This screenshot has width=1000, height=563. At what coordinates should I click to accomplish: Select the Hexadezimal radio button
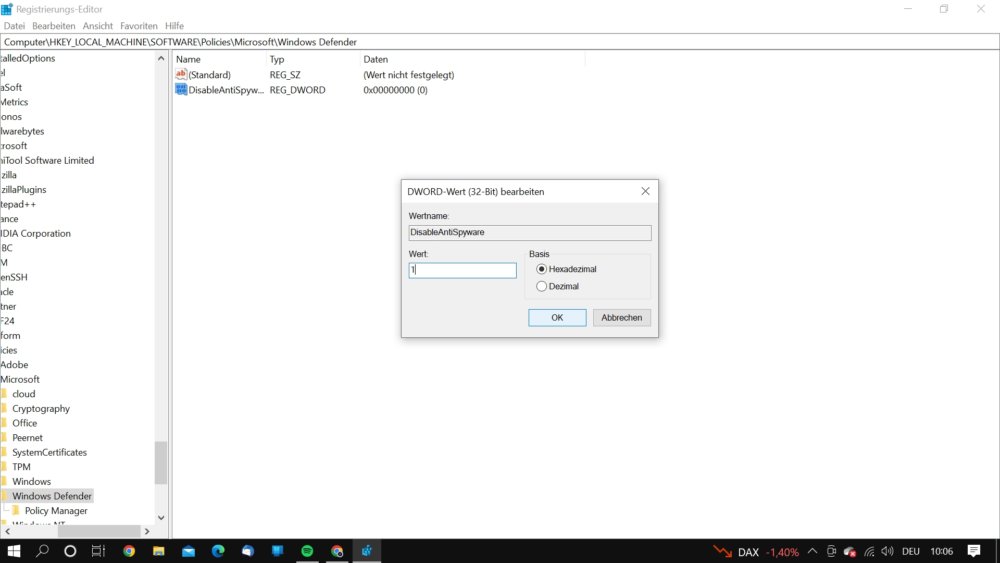(x=541, y=269)
